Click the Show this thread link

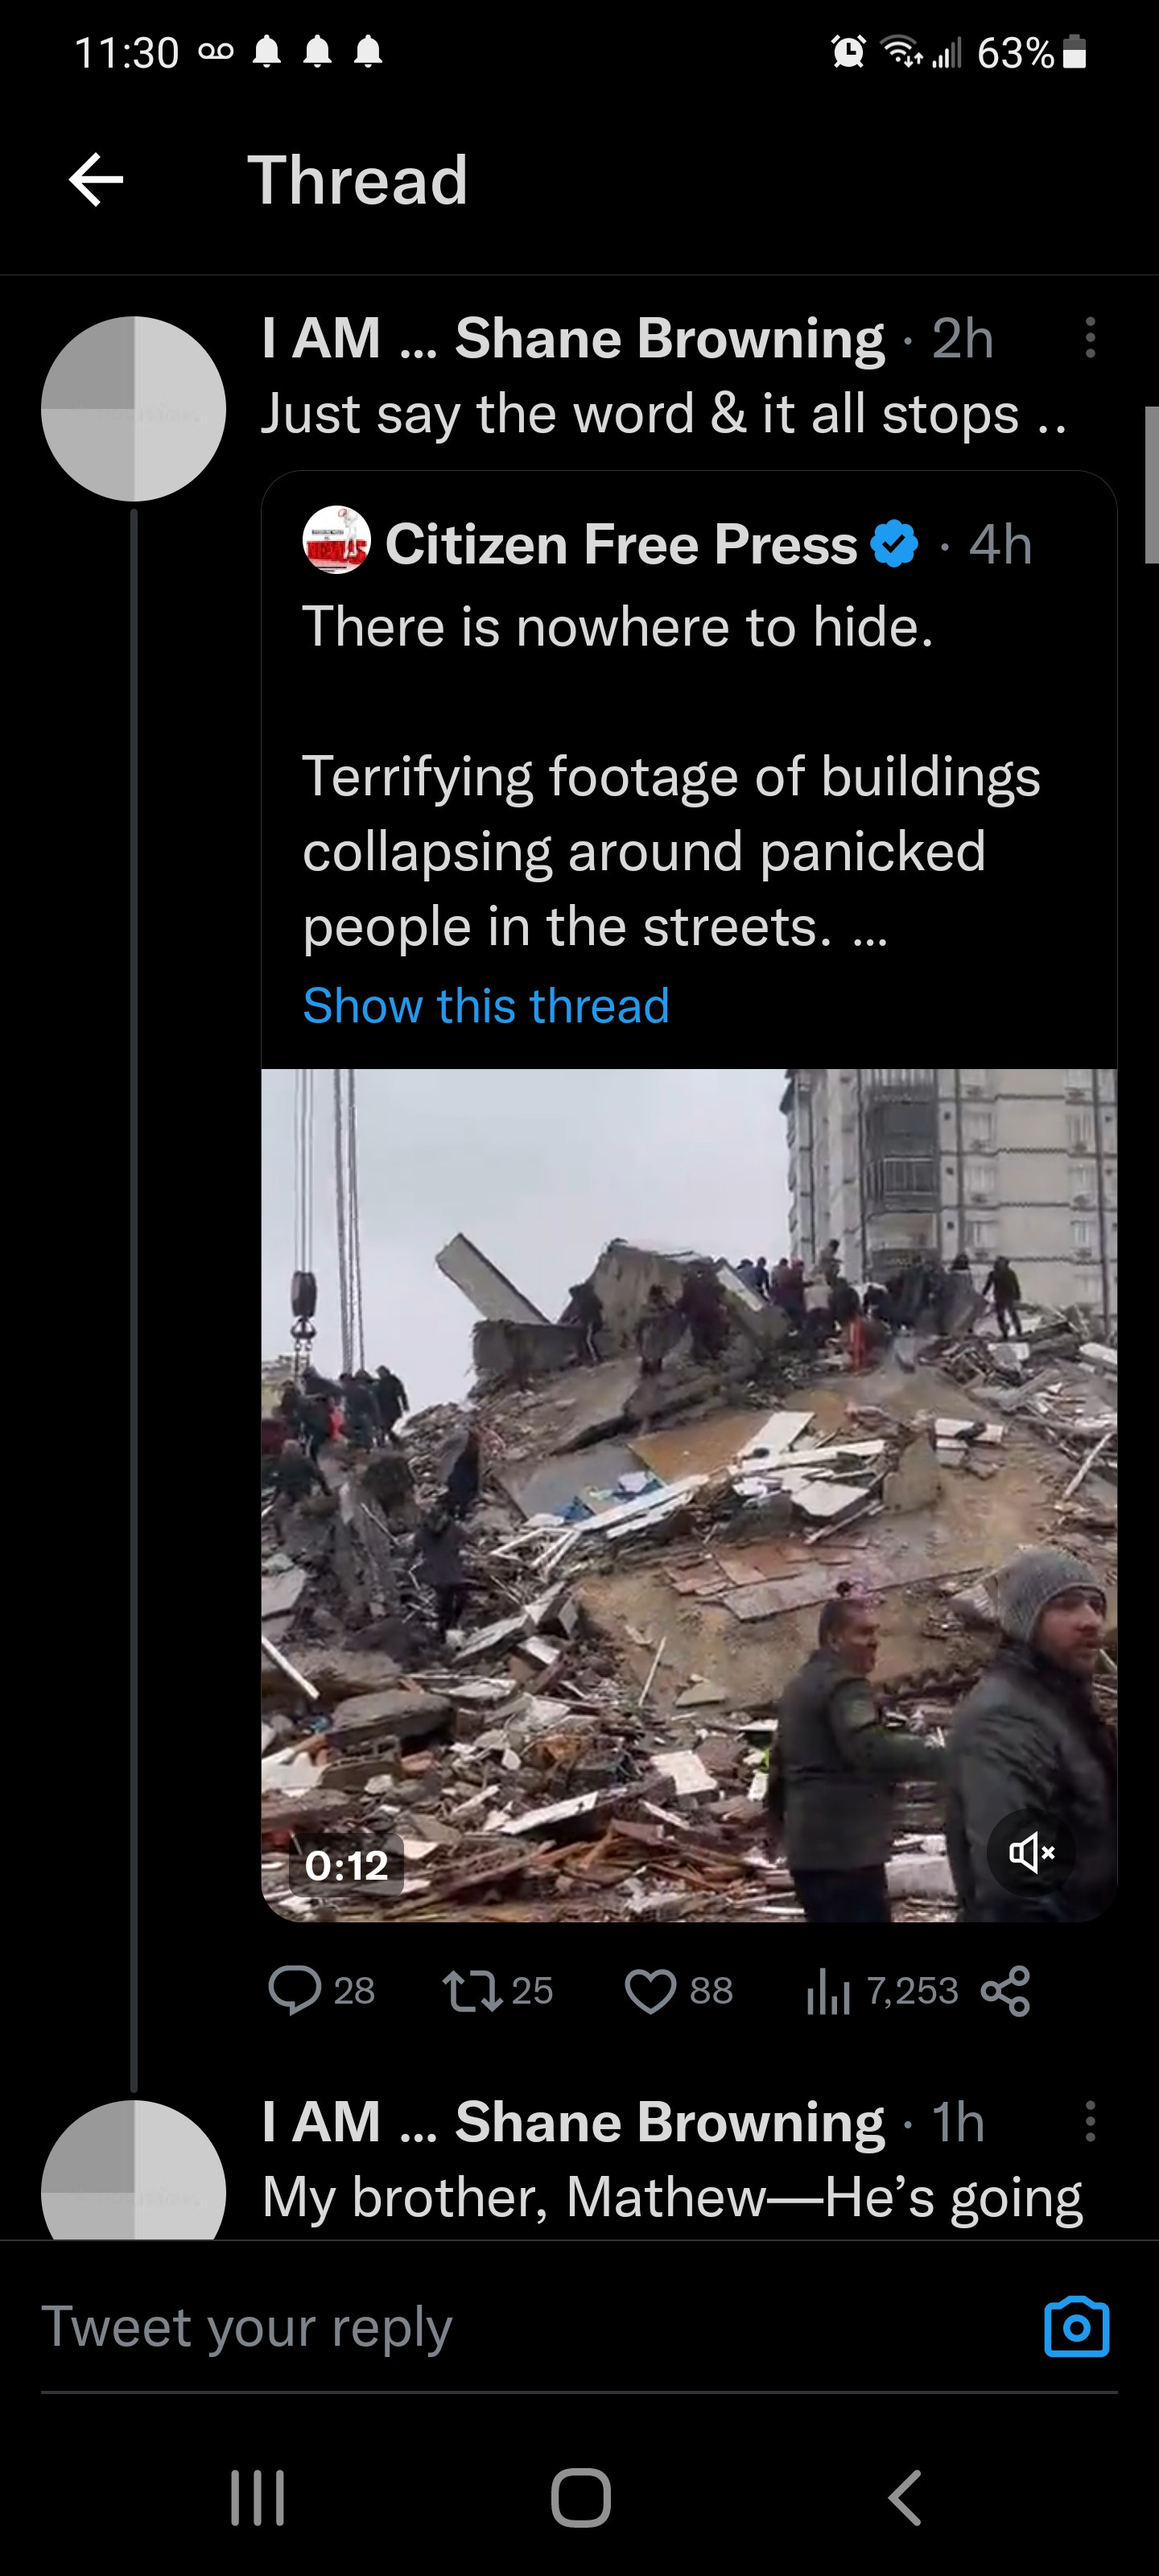click(486, 1006)
